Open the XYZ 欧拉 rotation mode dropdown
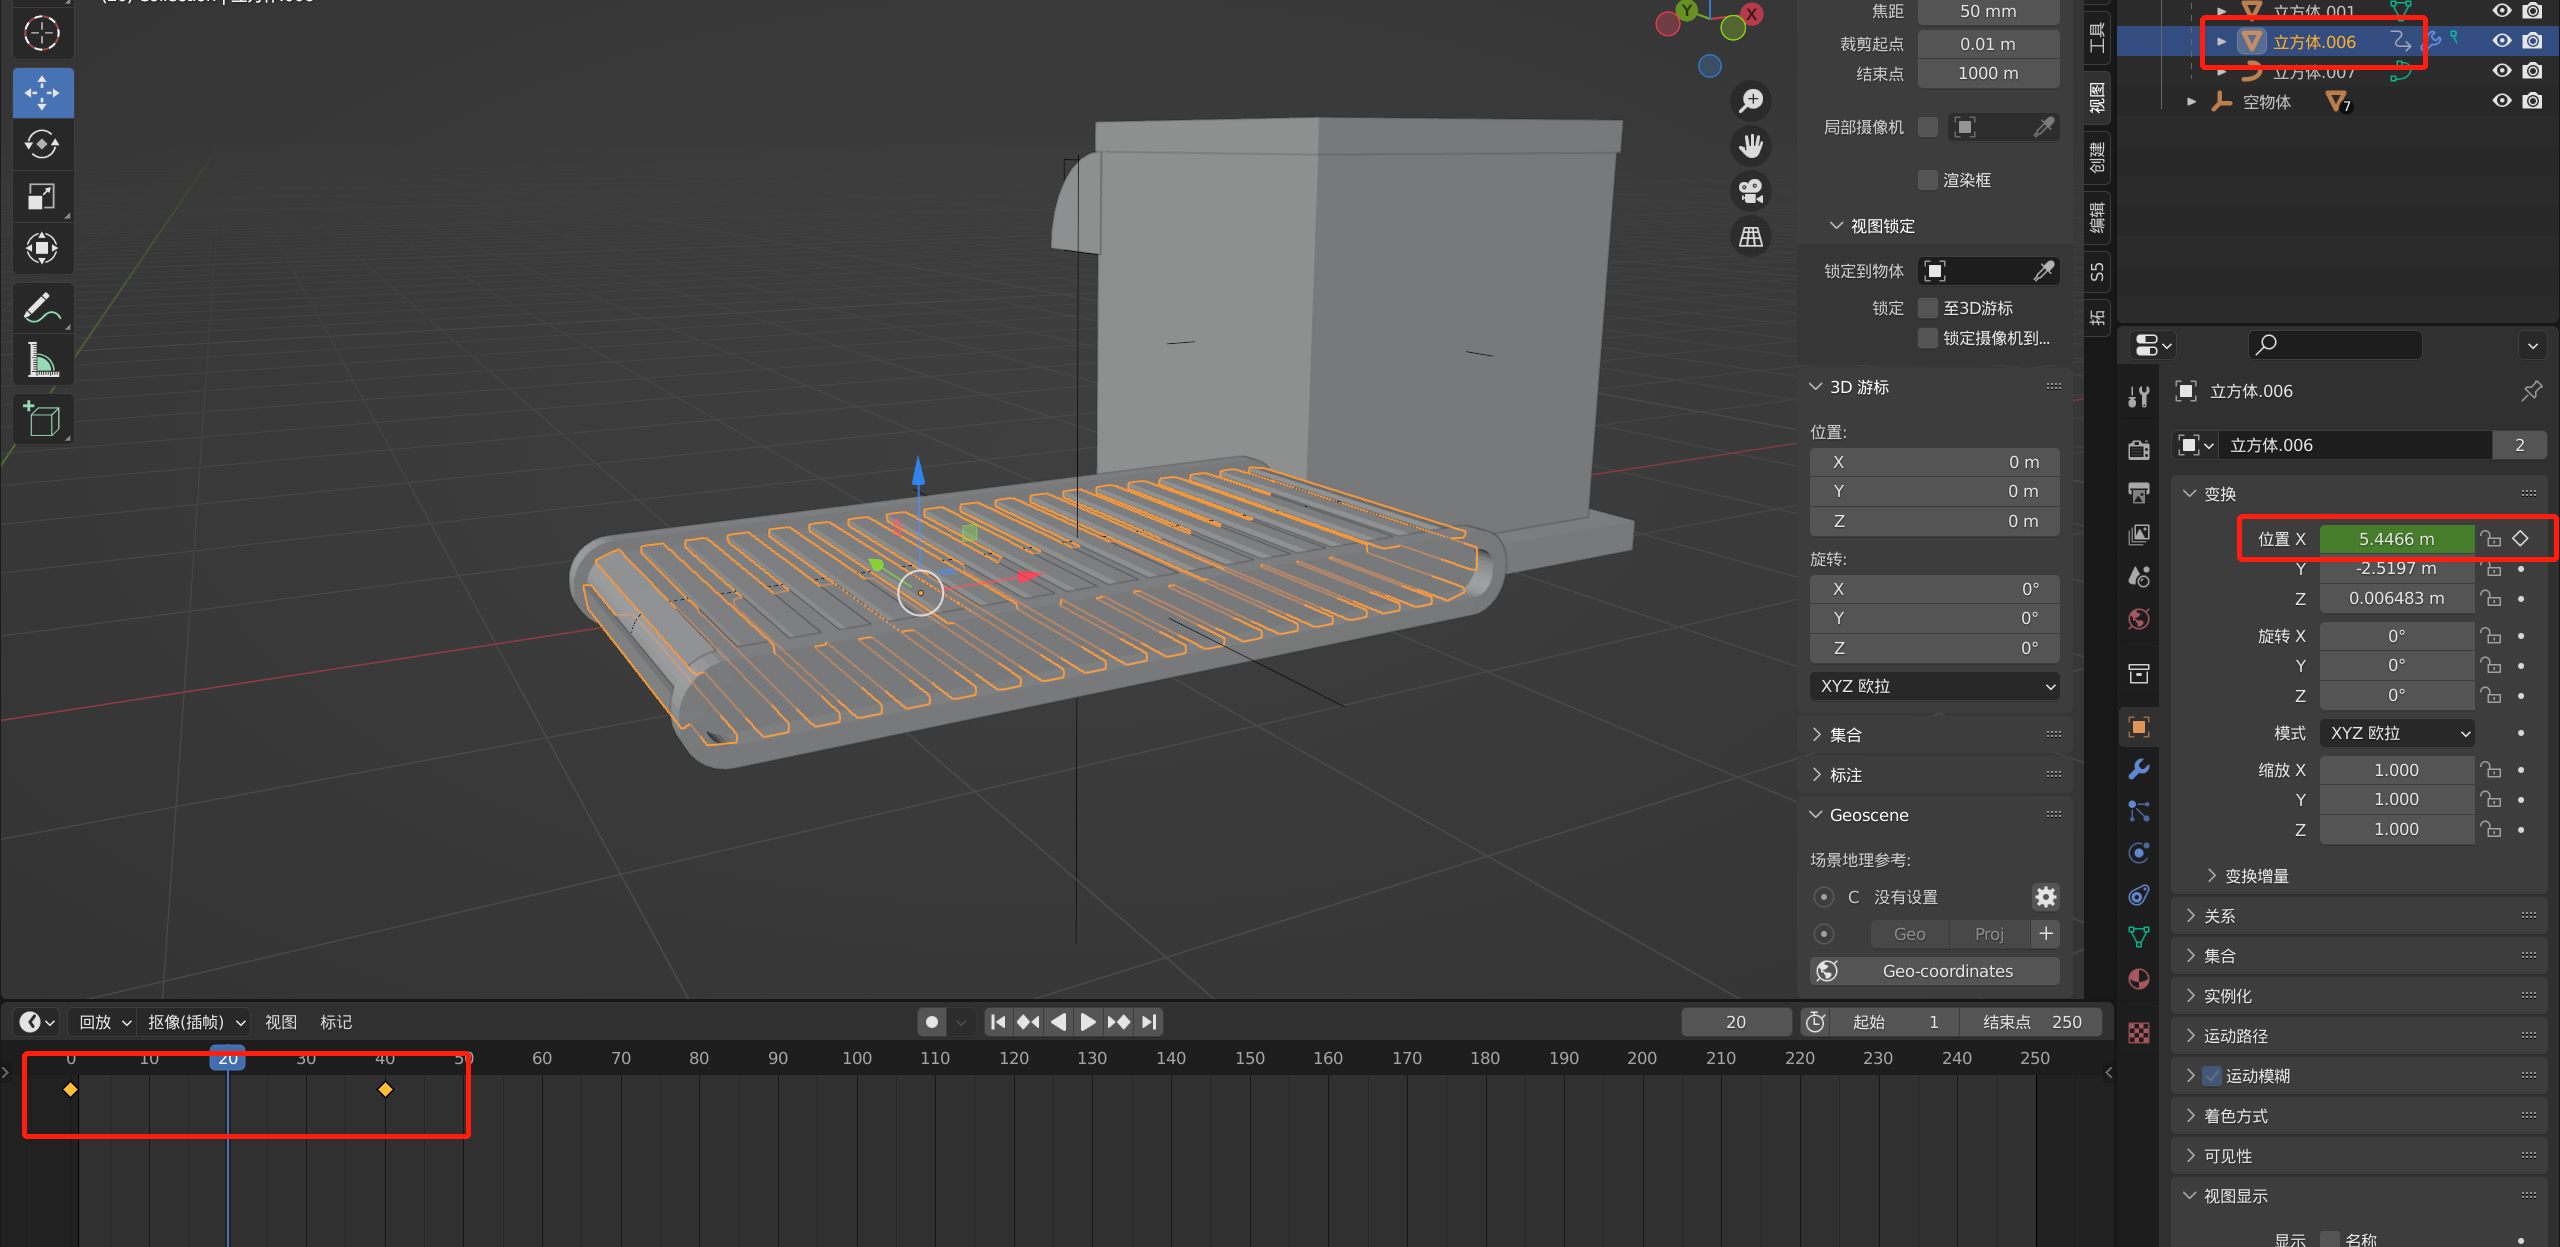 [2396, 733]
